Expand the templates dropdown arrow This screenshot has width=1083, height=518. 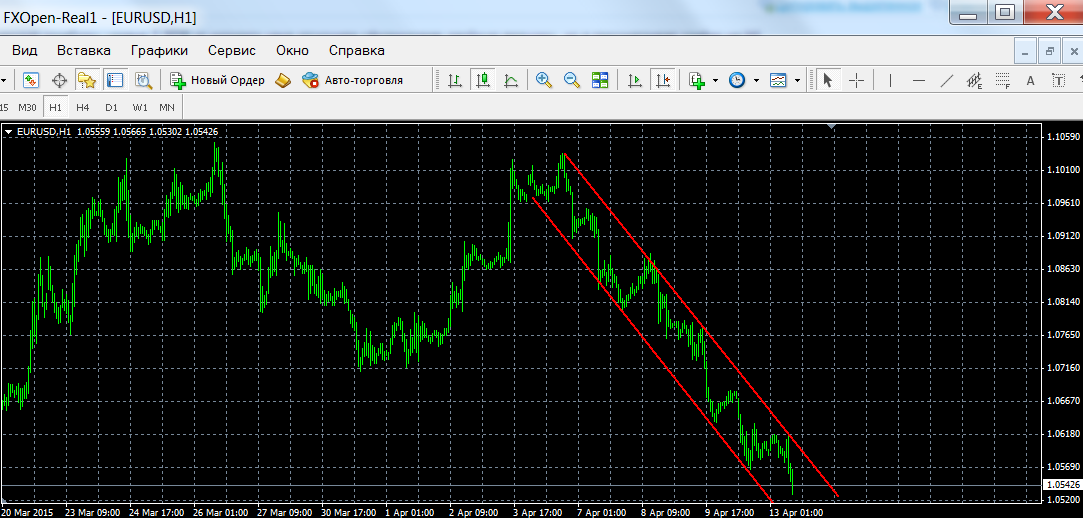click(797, 80)
